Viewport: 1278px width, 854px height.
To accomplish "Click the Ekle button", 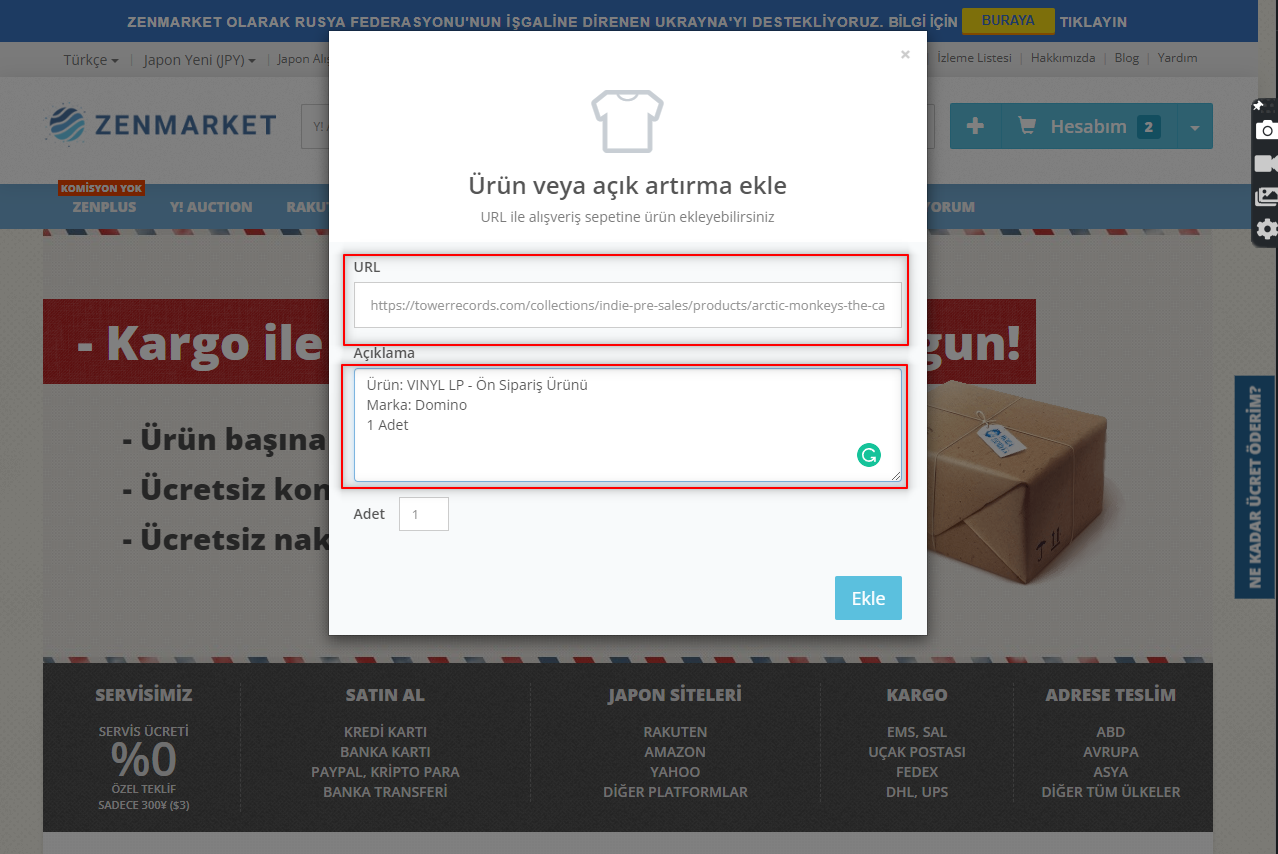I will click(x=868, y=598).
